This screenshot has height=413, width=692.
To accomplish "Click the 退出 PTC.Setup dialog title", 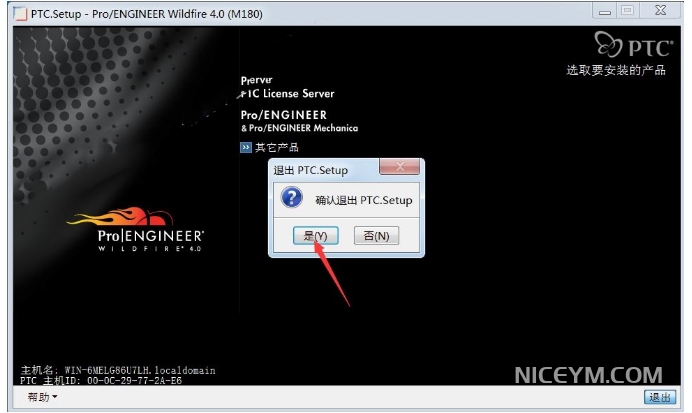I will coord(310,170).
